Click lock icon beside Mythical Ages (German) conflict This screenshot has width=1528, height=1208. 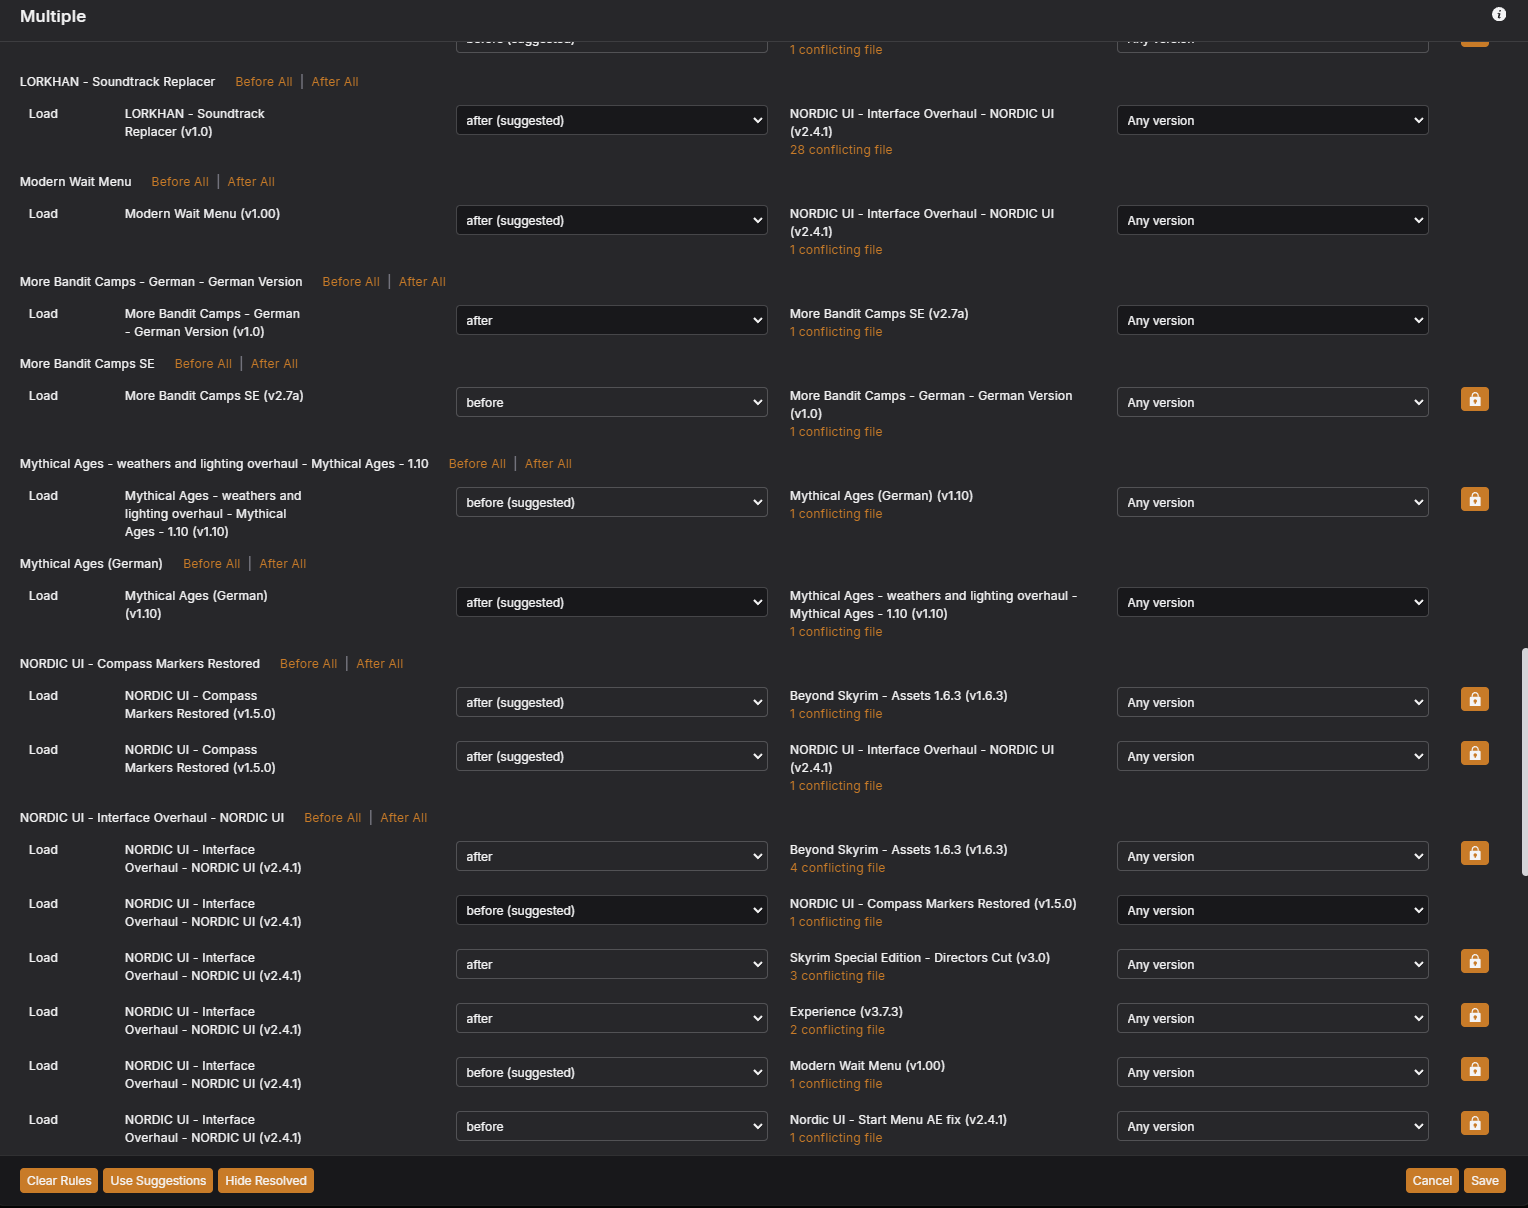pyautogui.click(x=1474, y=499)
